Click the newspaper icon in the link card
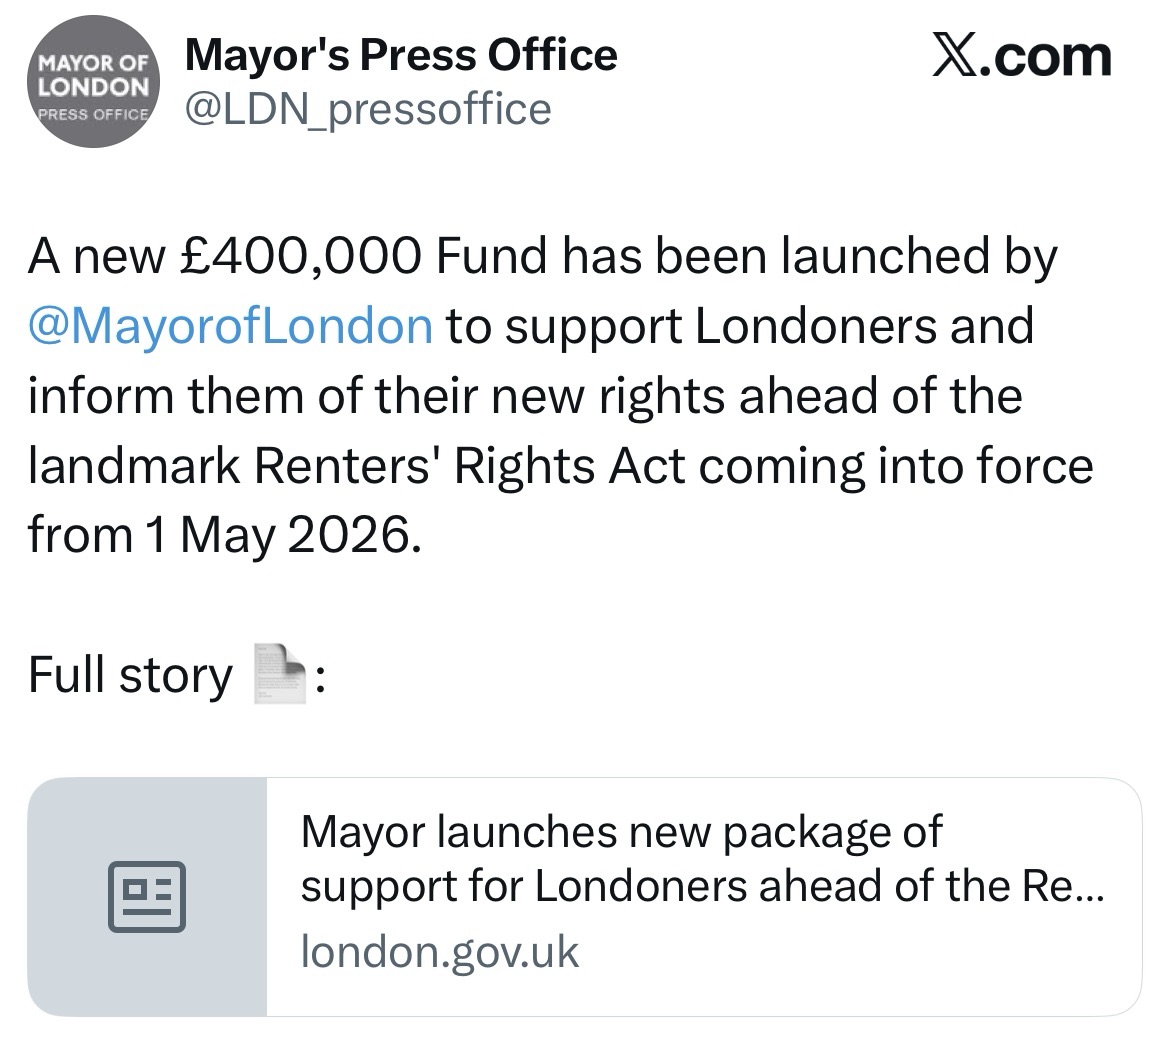This screenshot has height=1046, width=1170. (x=147, y=896)
